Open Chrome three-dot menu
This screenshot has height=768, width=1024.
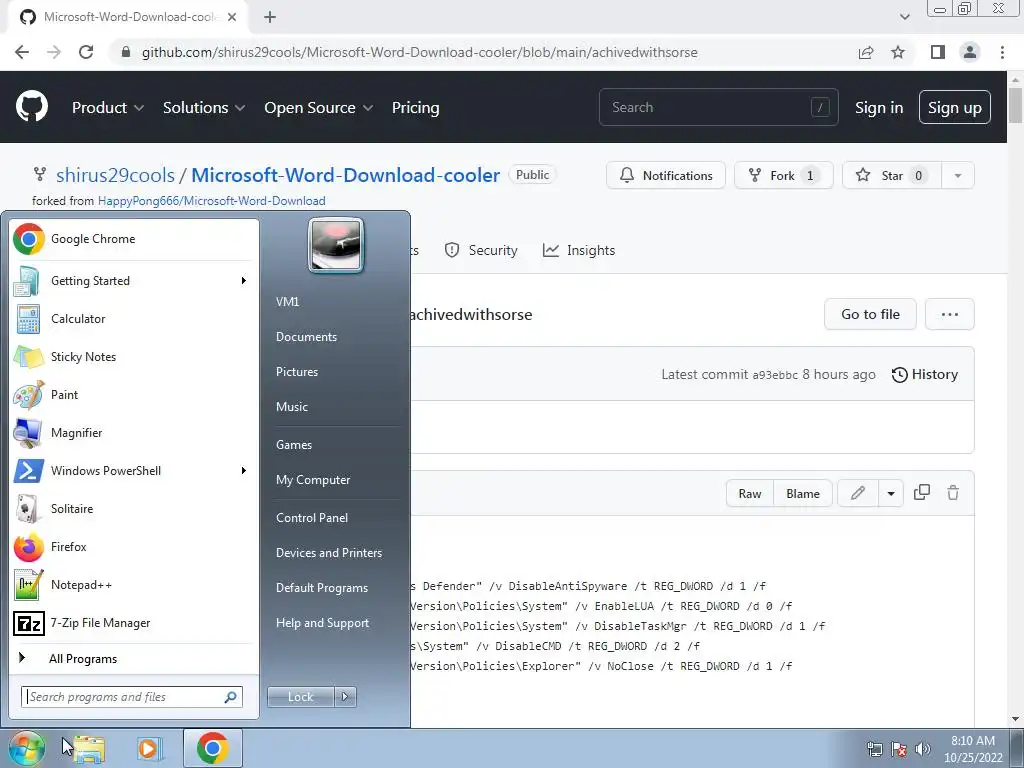click(x=1002, y=52)
